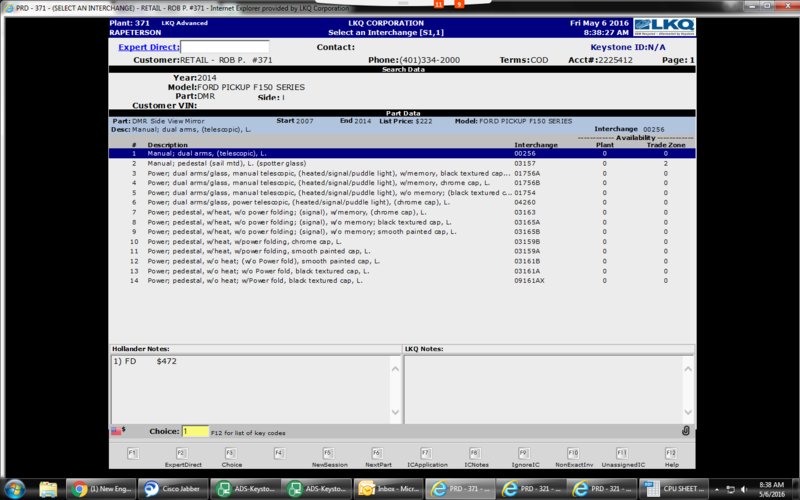Click the yellow Choice input field

tap(195, 431)
